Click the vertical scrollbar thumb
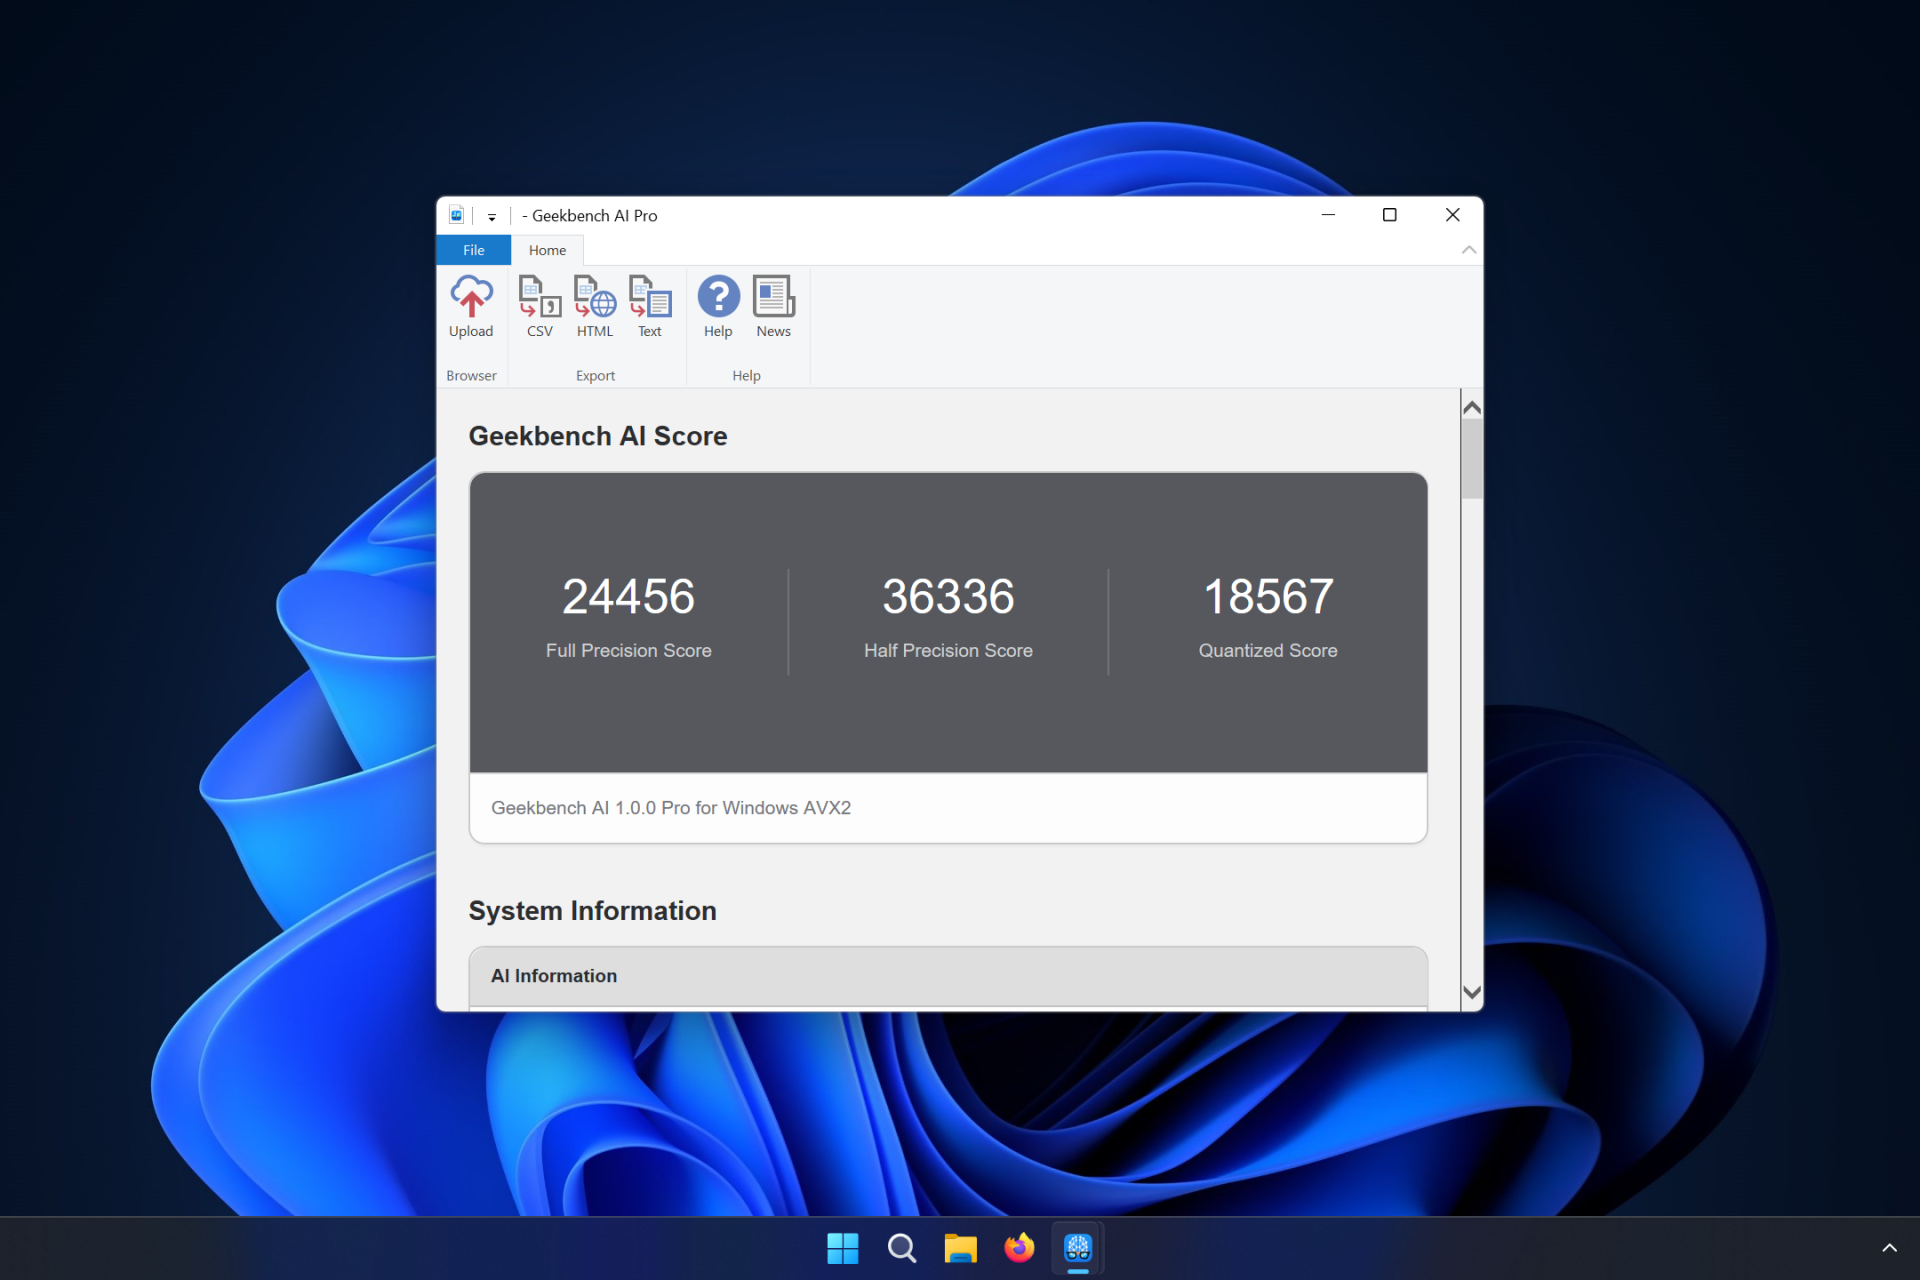The width and height of the screenshot is (1920, 1280). click(x=1471, y=455)
